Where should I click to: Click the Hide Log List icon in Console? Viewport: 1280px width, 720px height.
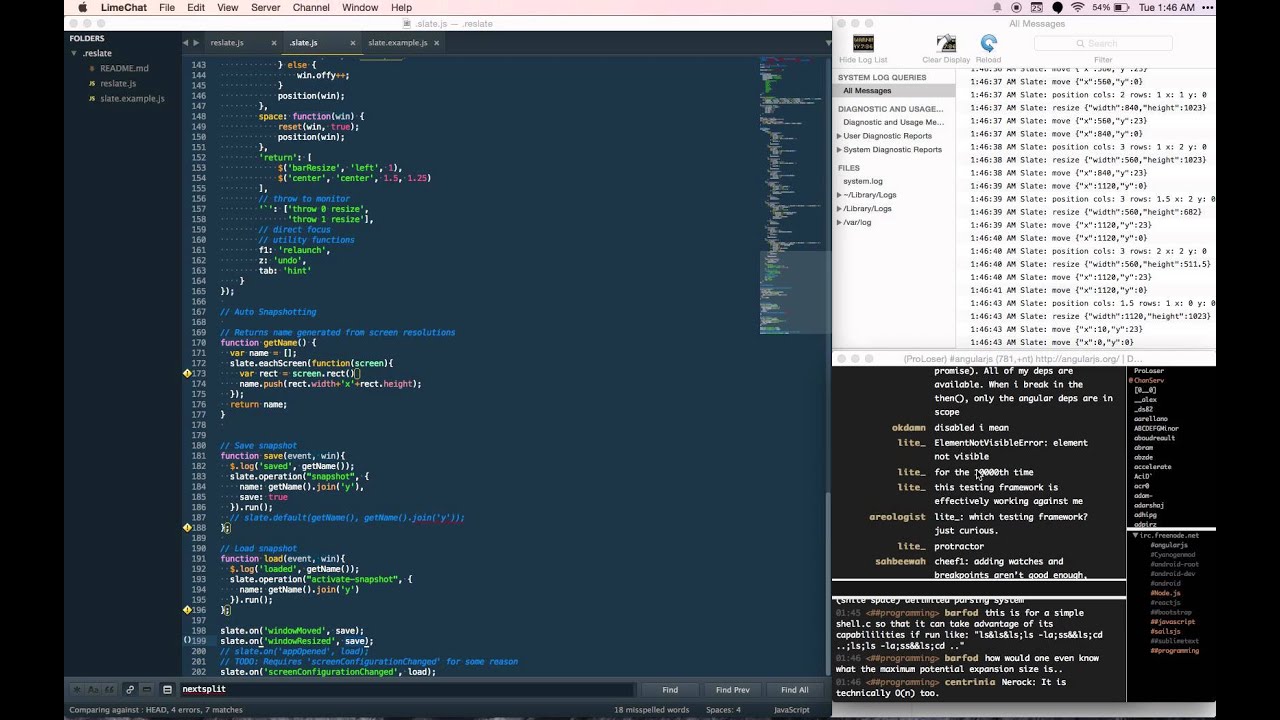(x=863, y=42)
